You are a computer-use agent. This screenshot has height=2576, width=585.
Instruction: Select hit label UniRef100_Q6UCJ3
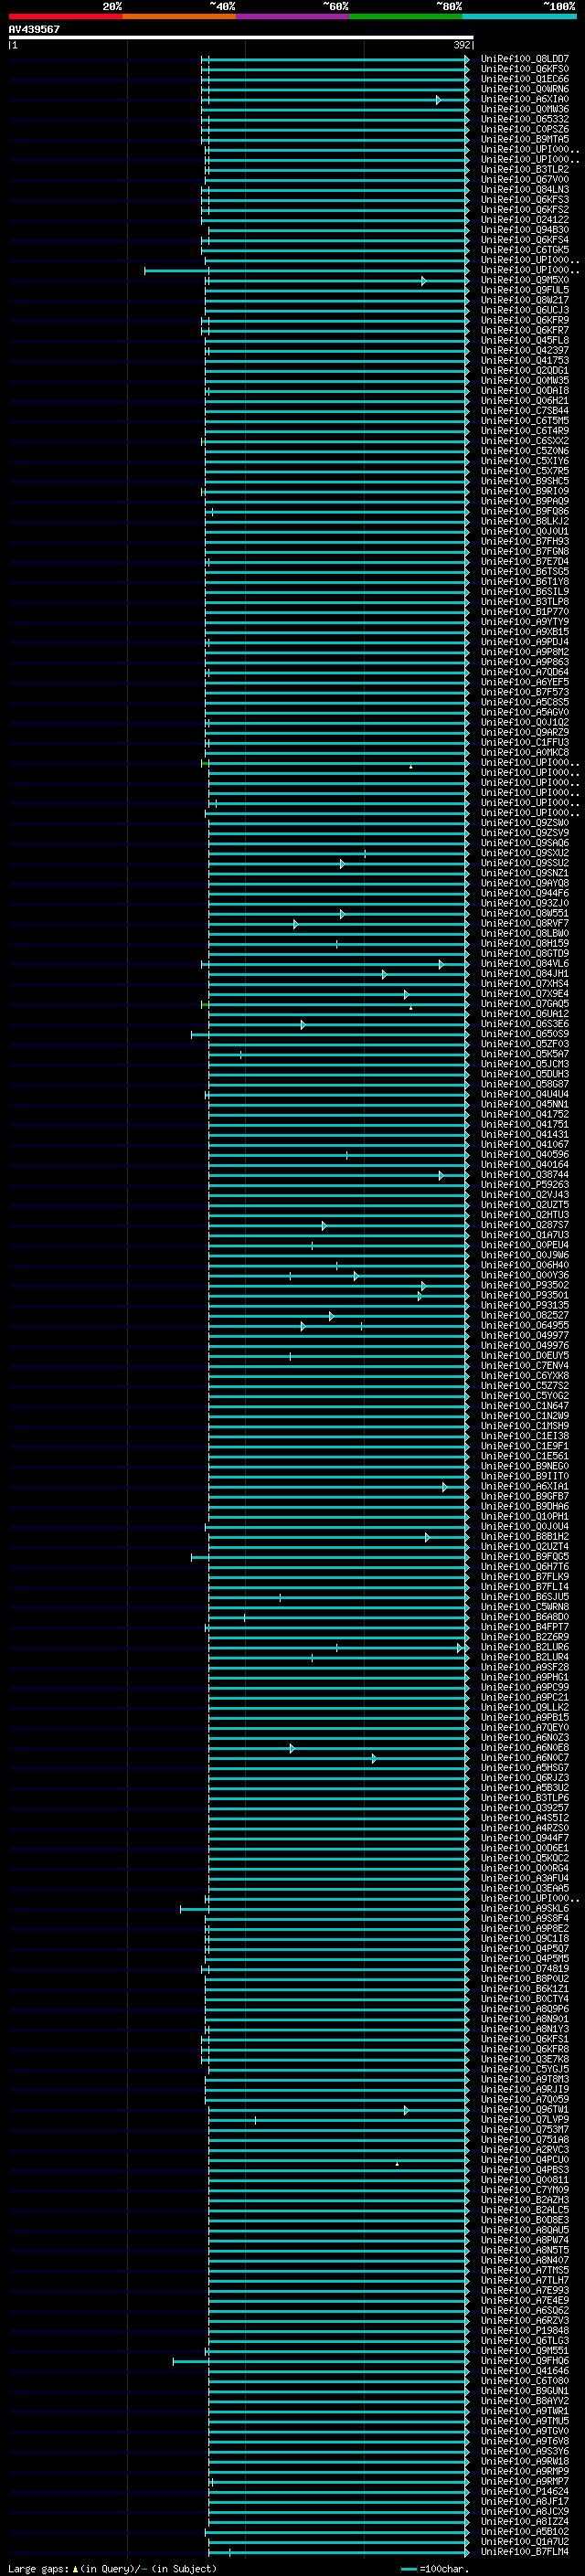point(525,310)
